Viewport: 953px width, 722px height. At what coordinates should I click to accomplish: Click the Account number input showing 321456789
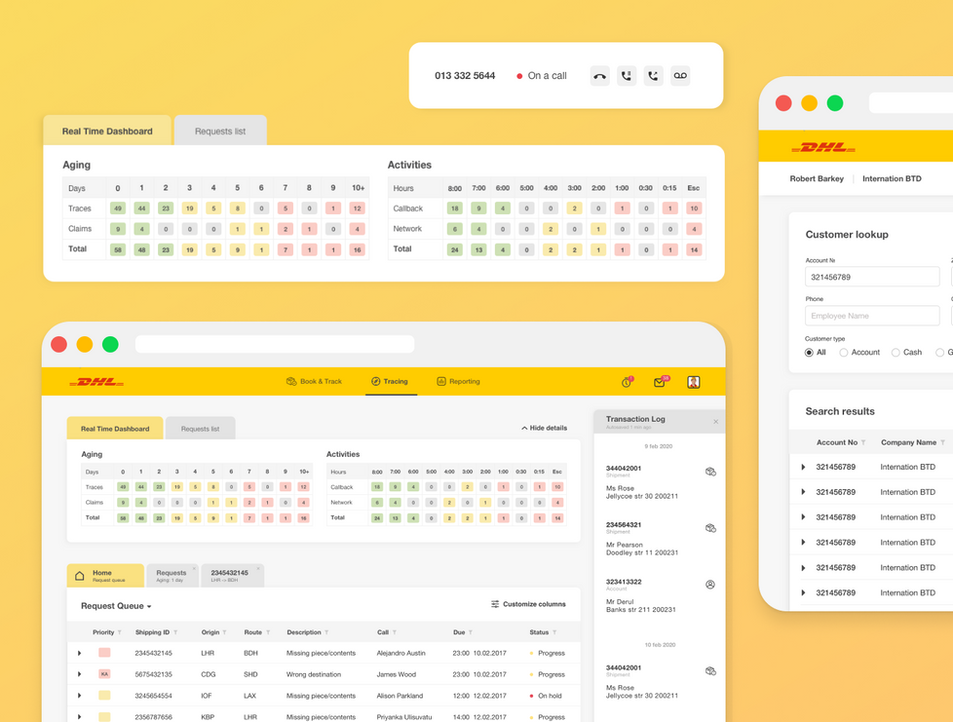(872, 276)
